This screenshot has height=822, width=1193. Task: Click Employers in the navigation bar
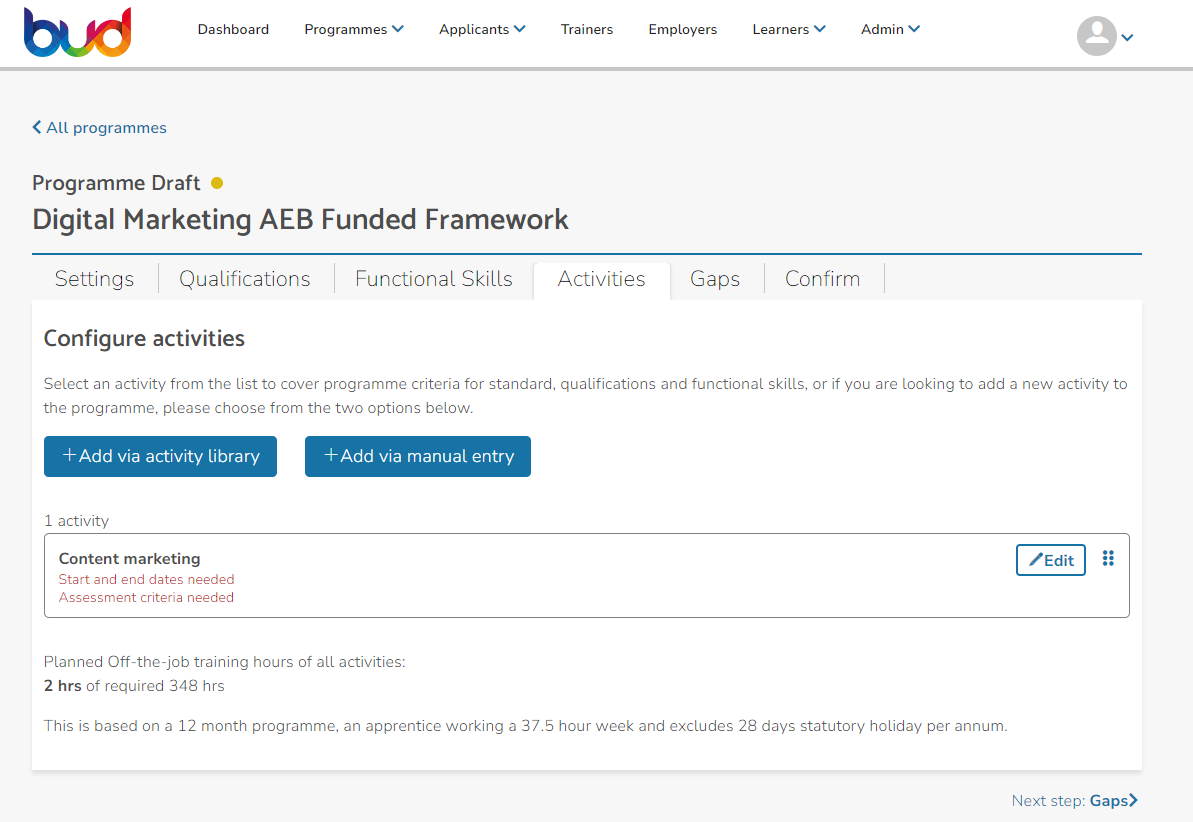(683, 29)
